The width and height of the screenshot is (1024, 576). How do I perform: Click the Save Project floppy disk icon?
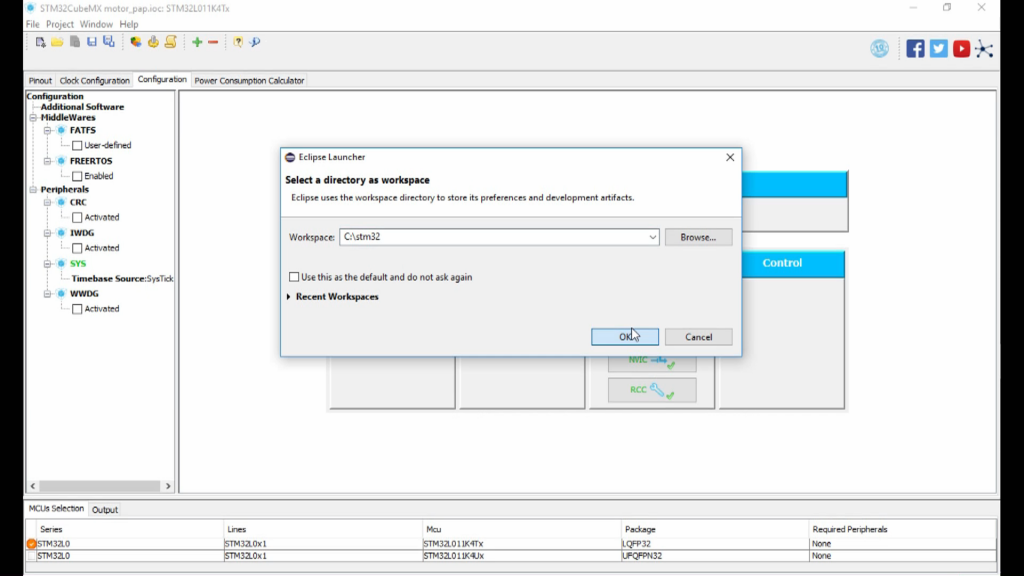(92, 42)
